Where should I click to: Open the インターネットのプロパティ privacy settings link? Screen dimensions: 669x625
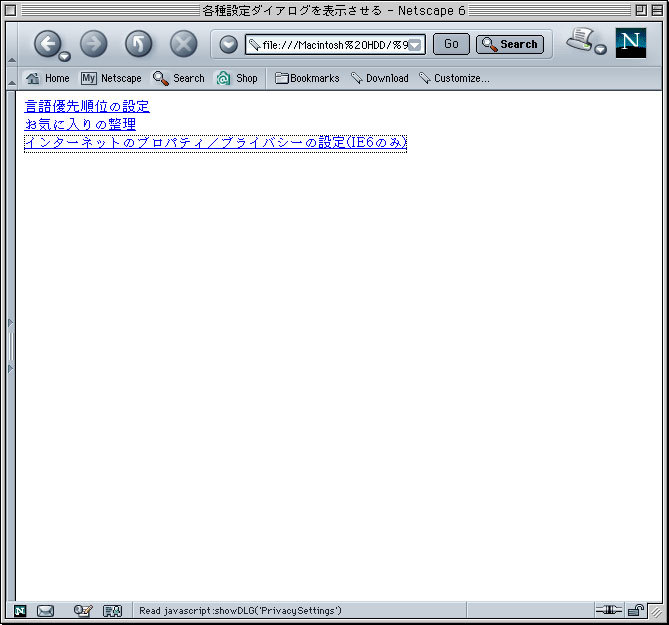(x=215, y=142)
